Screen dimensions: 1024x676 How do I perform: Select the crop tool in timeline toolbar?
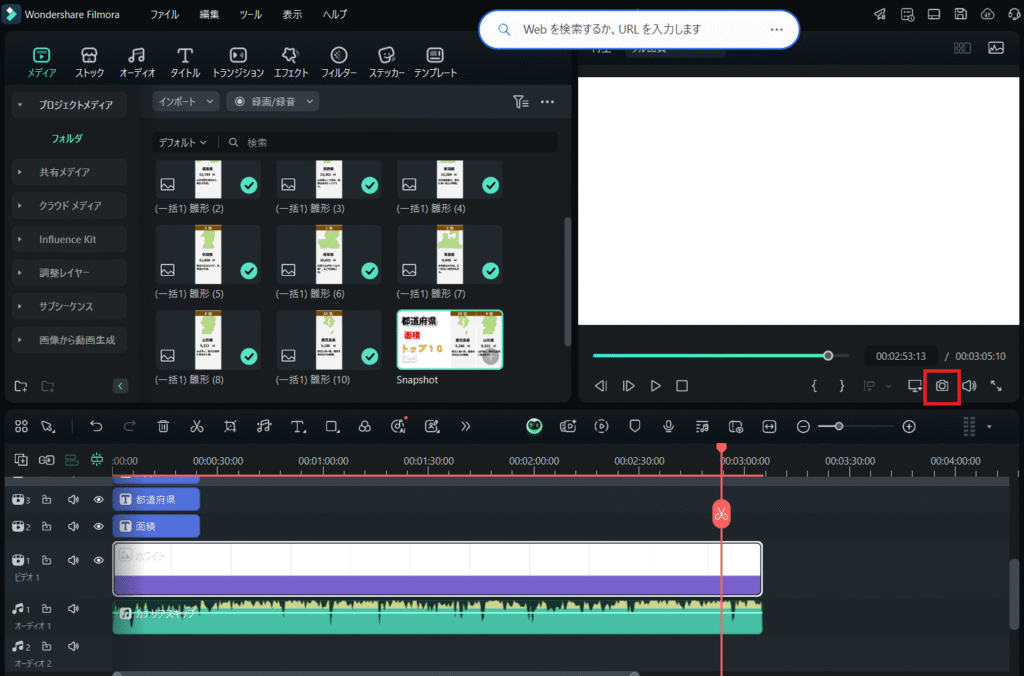[x=230, y=426]
